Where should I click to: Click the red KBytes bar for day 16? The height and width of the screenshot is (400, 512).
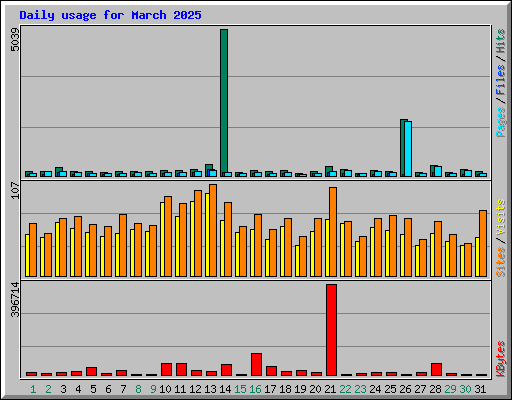256,364
